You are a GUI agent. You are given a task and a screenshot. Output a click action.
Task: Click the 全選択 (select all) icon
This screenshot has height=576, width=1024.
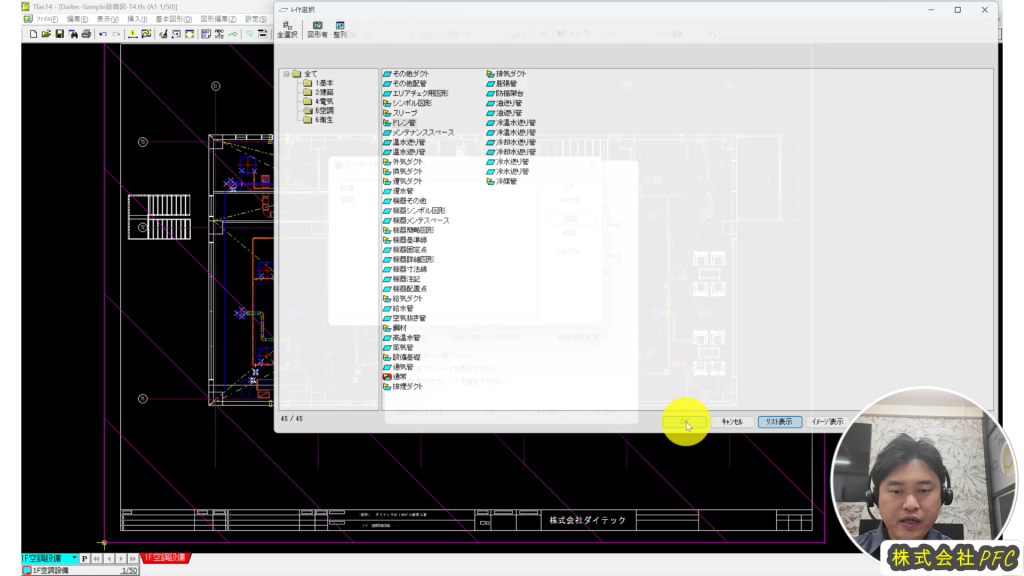point(287,28)
